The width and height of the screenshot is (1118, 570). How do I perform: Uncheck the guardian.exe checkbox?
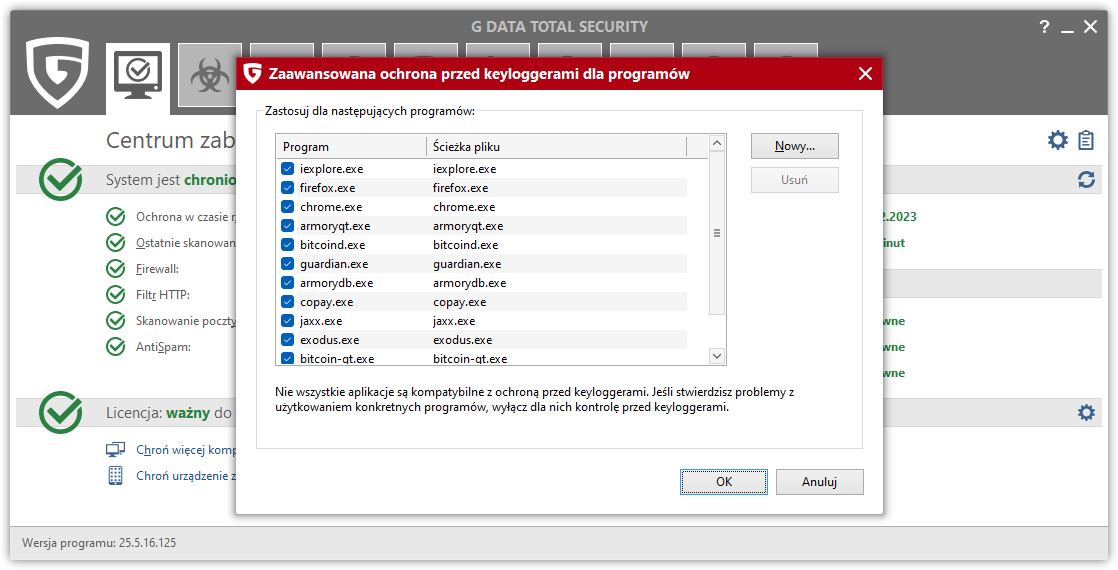click(287, 264)
